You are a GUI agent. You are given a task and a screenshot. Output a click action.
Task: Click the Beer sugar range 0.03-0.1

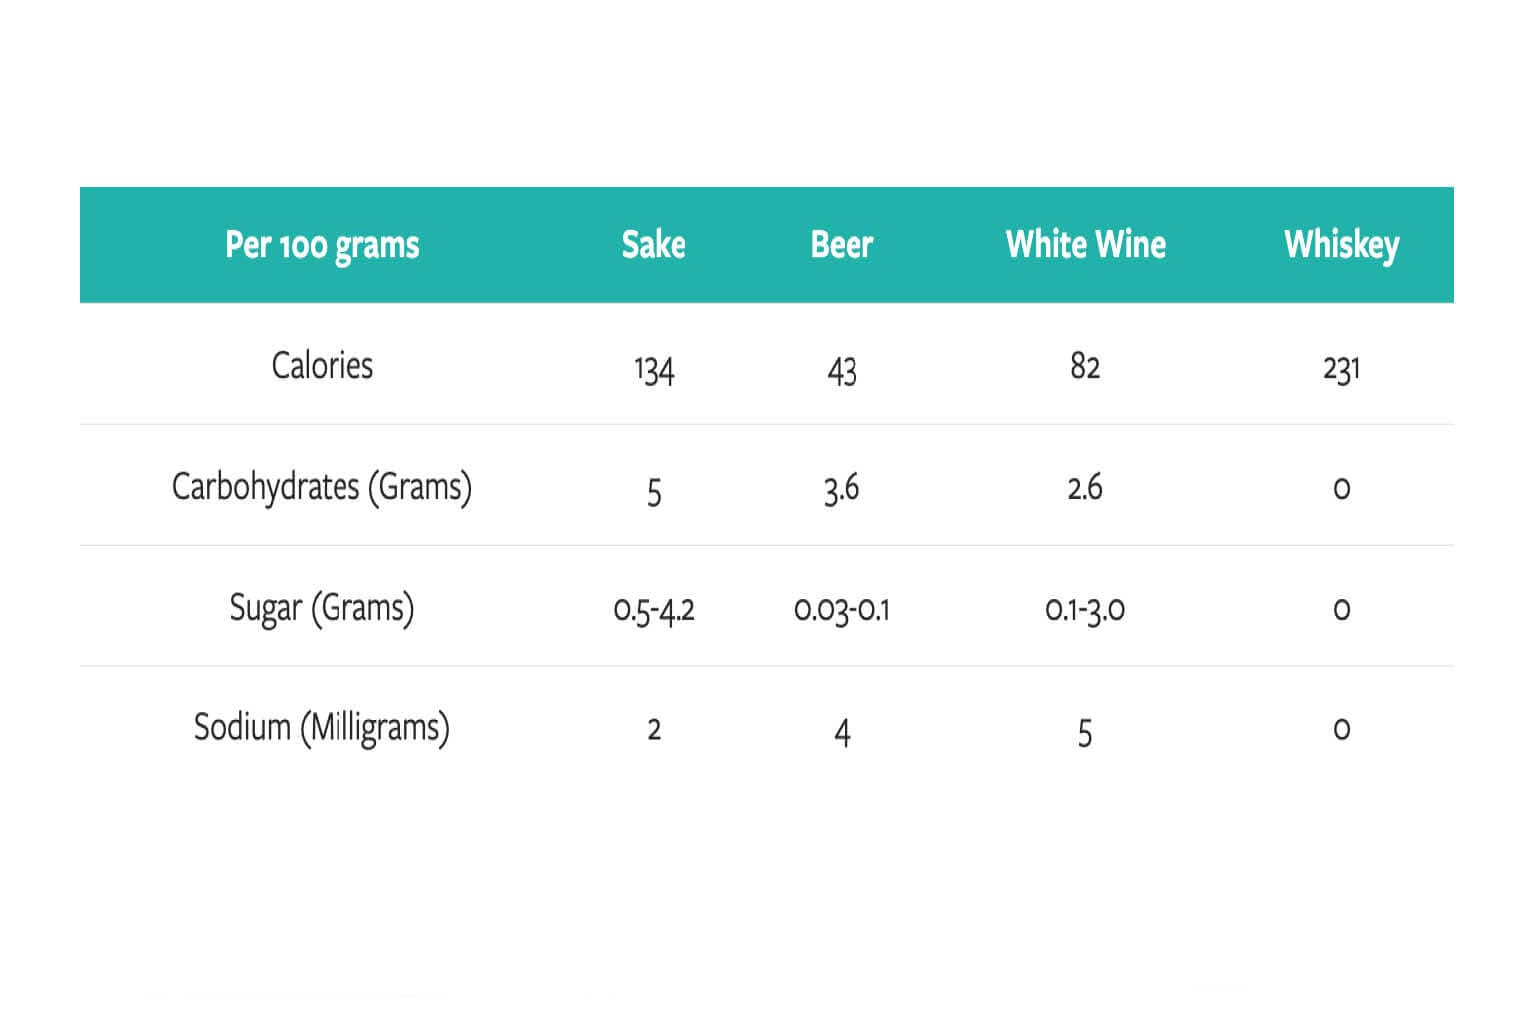(842, 609)
